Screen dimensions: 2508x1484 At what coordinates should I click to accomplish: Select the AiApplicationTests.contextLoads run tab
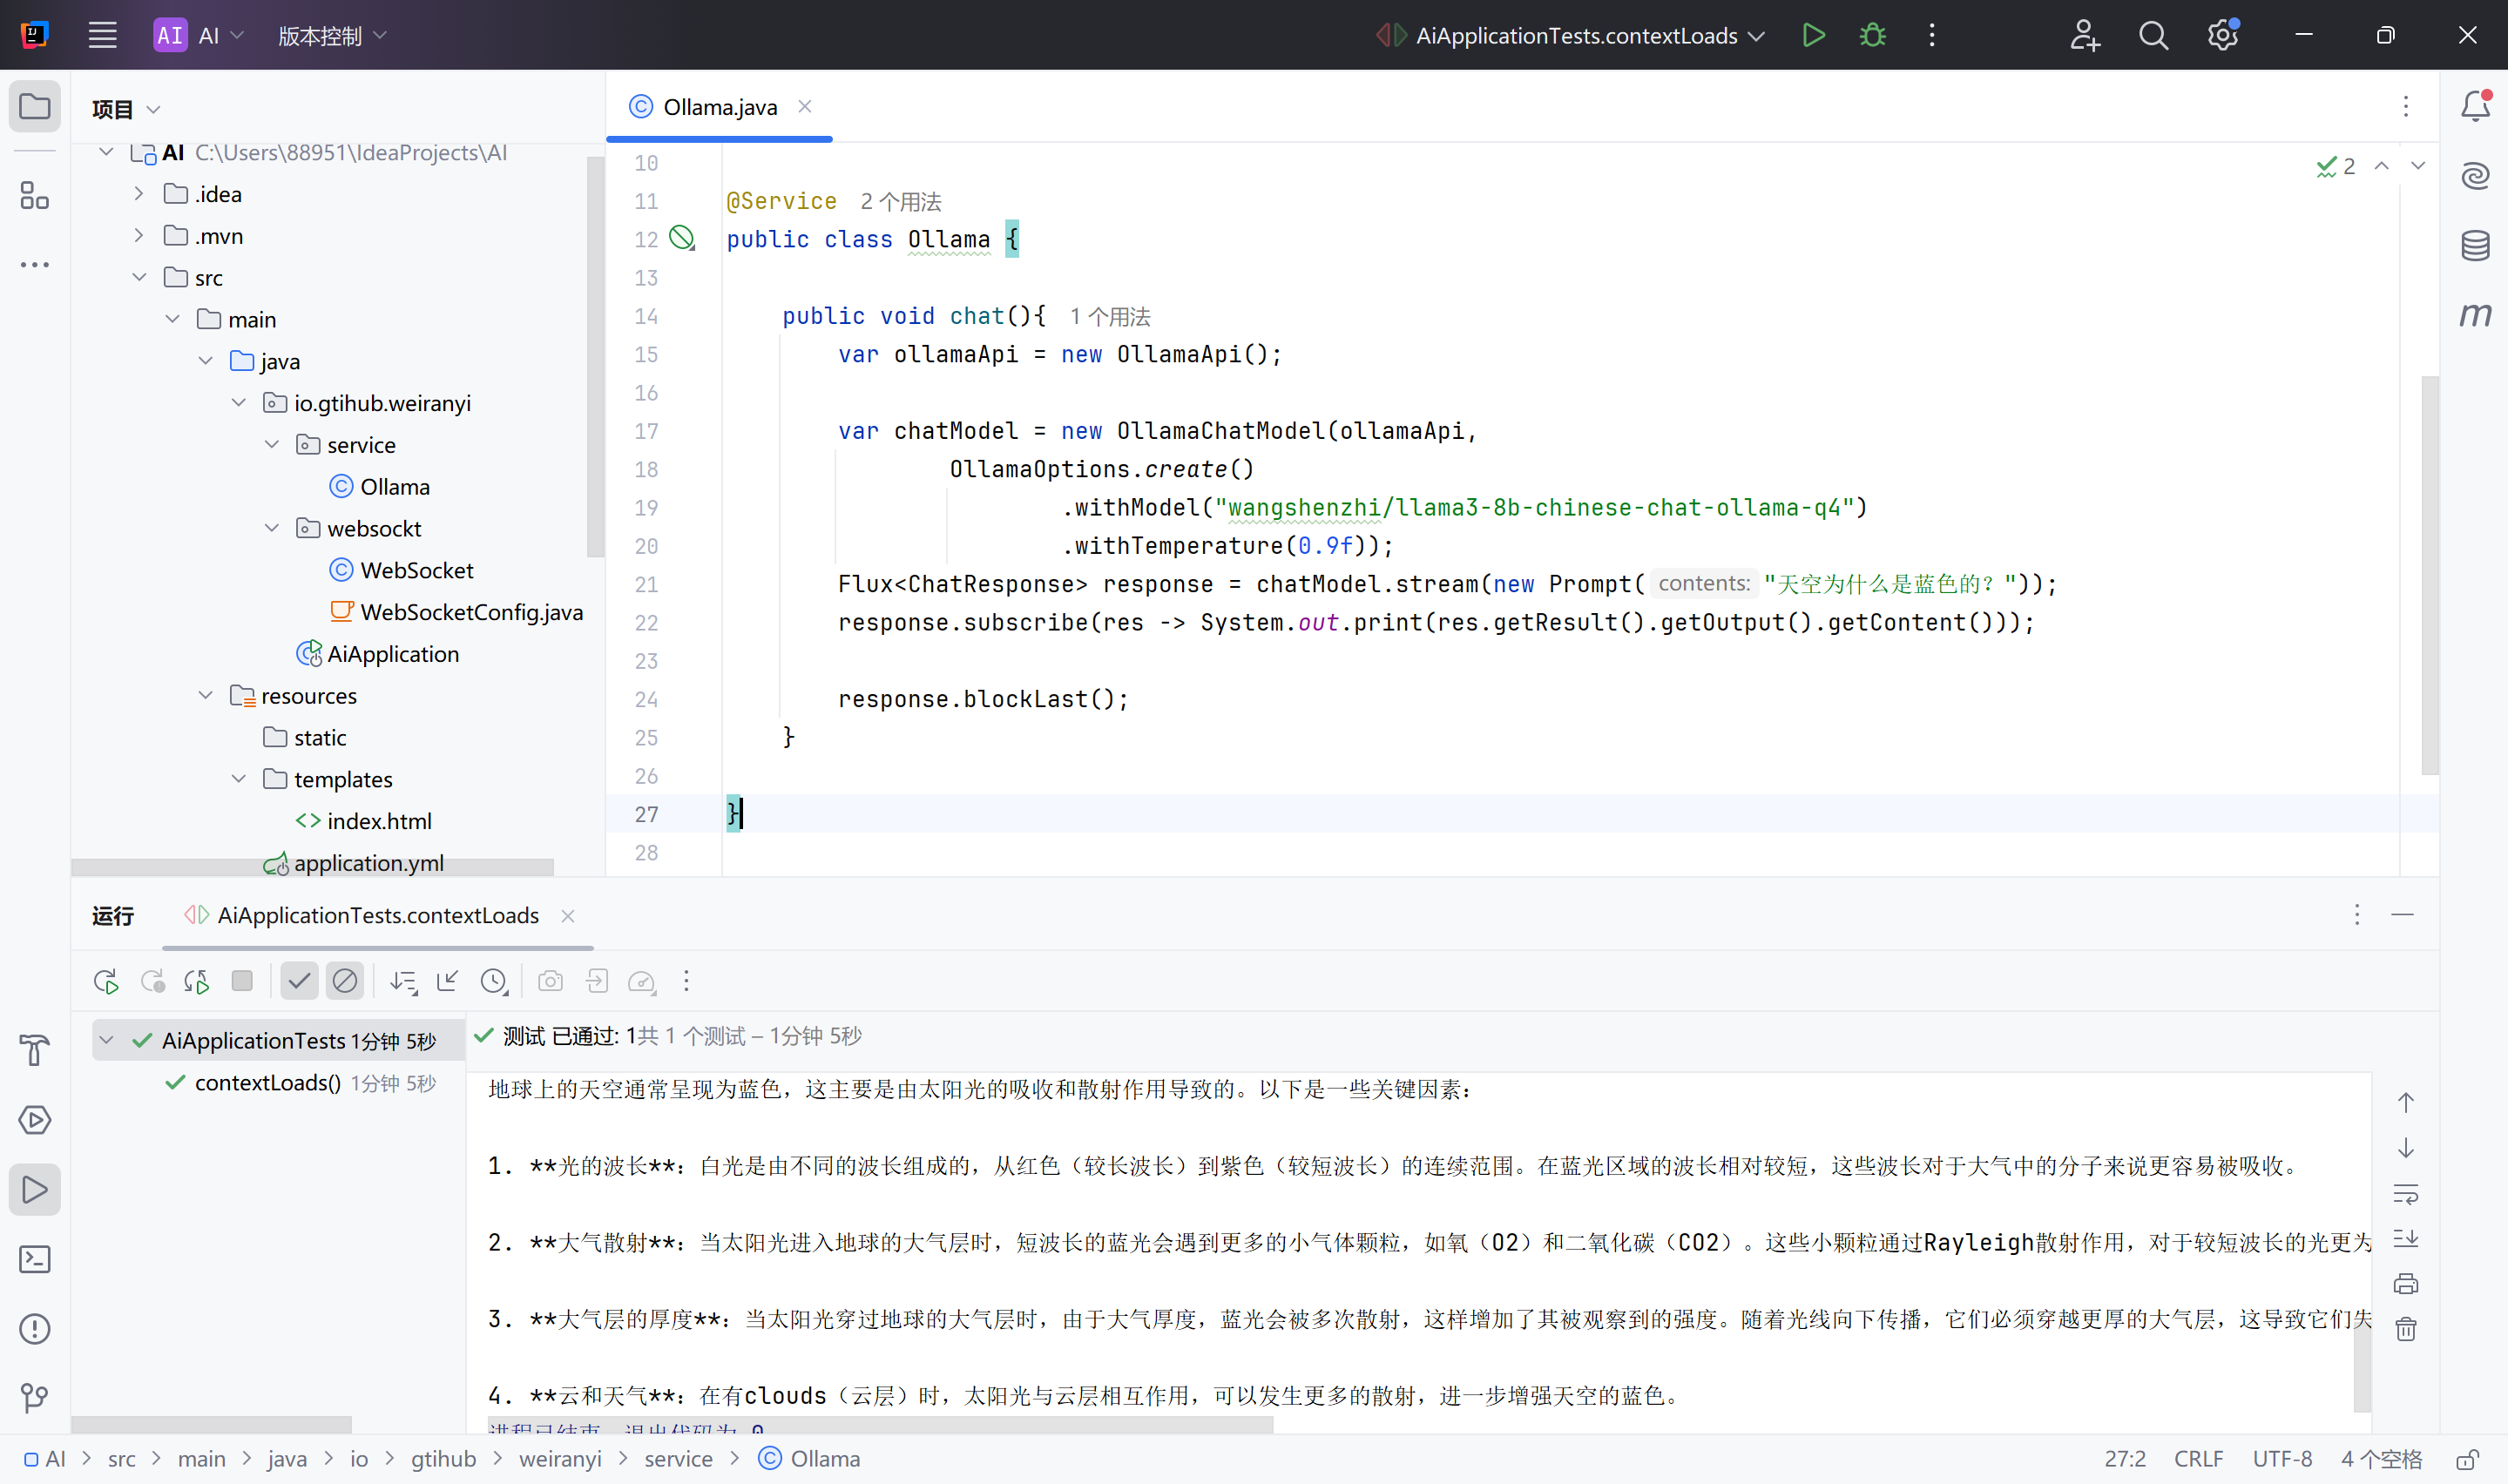[x=377, y=915]
